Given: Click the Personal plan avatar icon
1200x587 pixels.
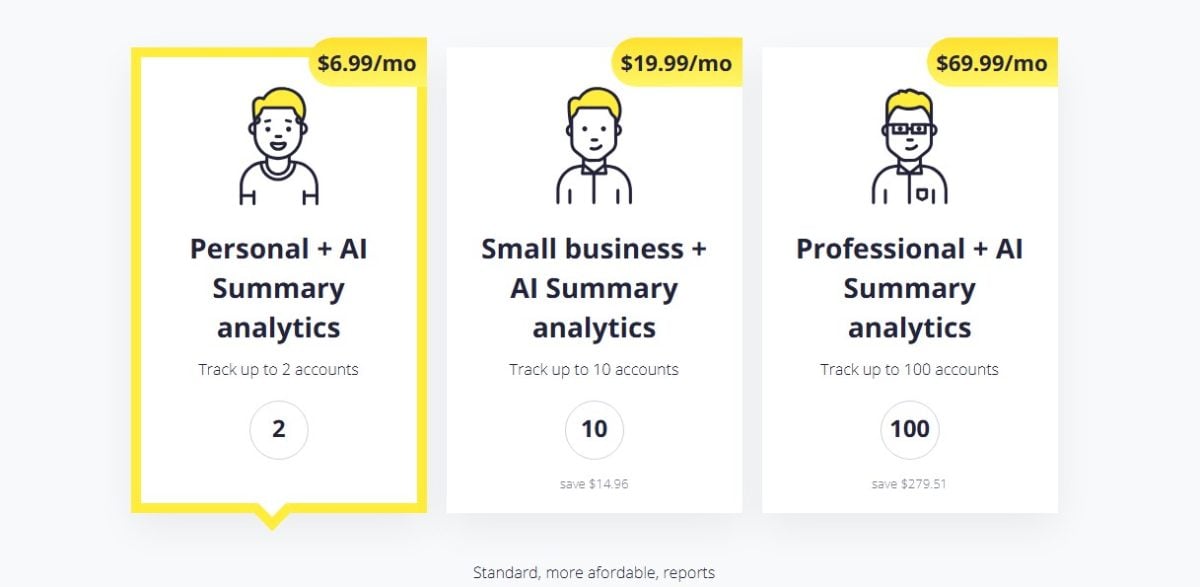Looking at the screenshot, I should coord(278,146).
